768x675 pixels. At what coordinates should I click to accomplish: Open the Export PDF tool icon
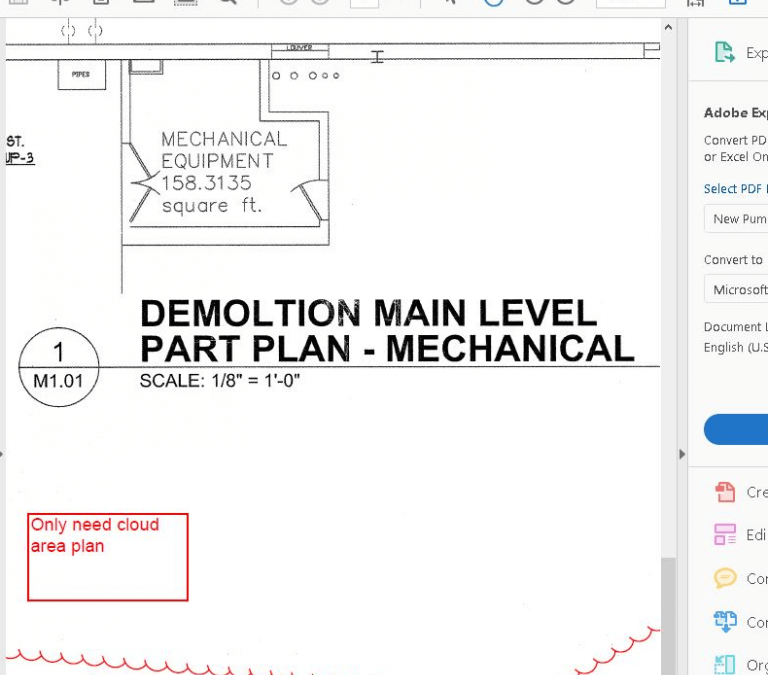(725, 52)
